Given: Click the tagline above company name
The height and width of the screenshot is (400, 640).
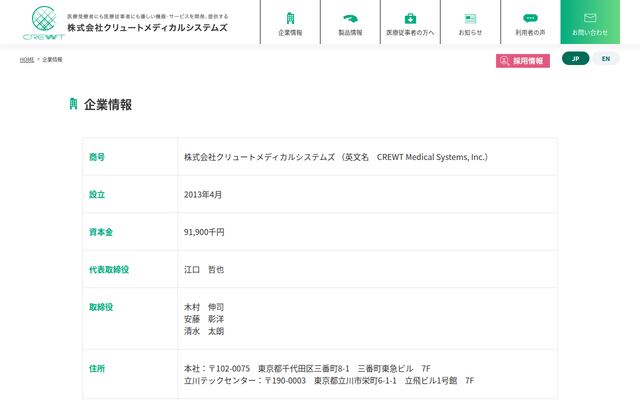Looking at the screenshot, I should (x=148, y=16).
